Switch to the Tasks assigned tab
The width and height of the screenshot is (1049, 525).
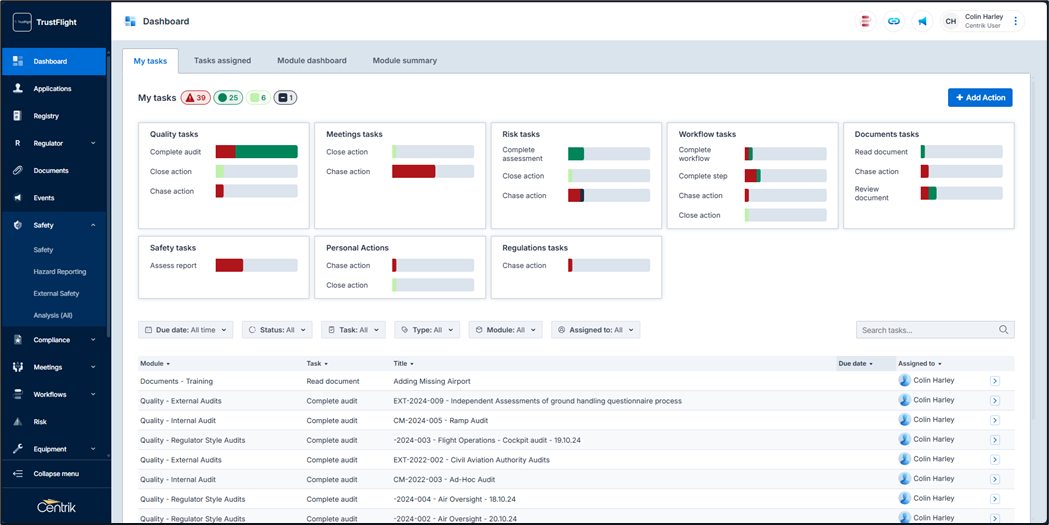222,61
